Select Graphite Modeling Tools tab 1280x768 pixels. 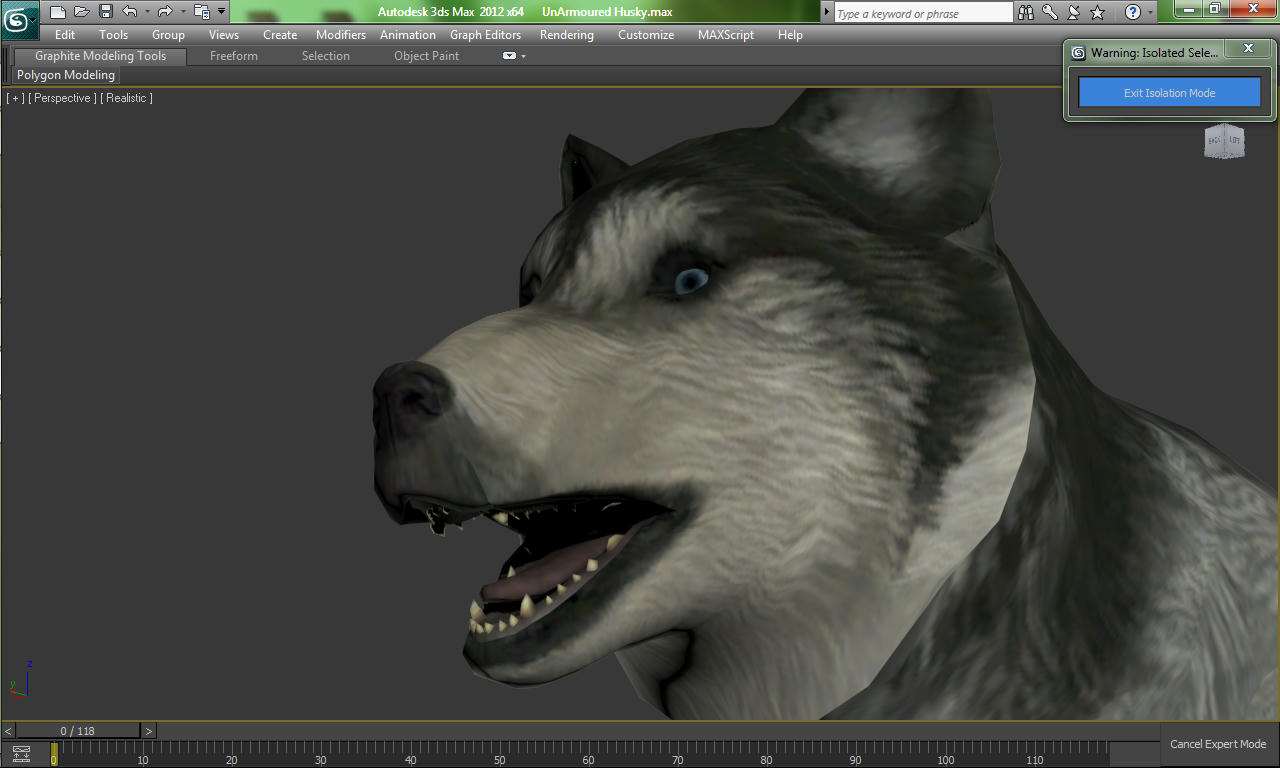[x=100, y=56]
